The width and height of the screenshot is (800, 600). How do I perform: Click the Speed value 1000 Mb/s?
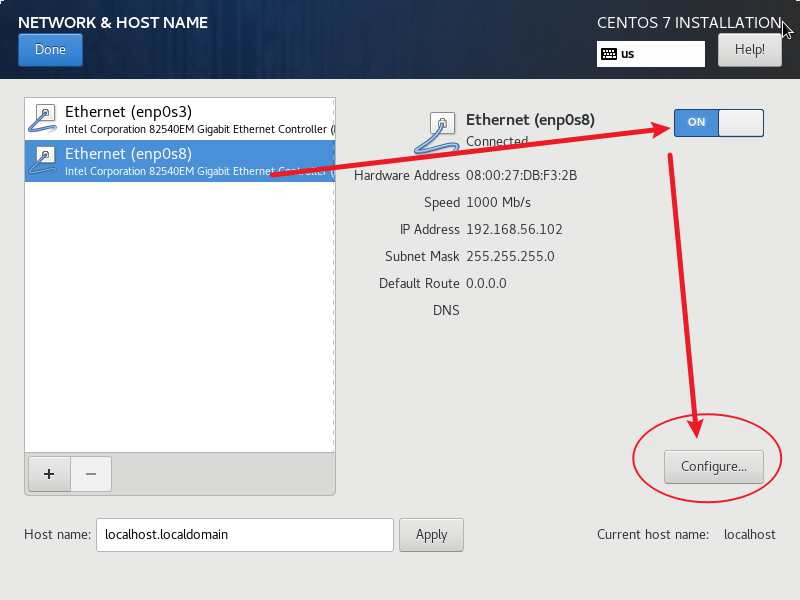tap(498, 203)
